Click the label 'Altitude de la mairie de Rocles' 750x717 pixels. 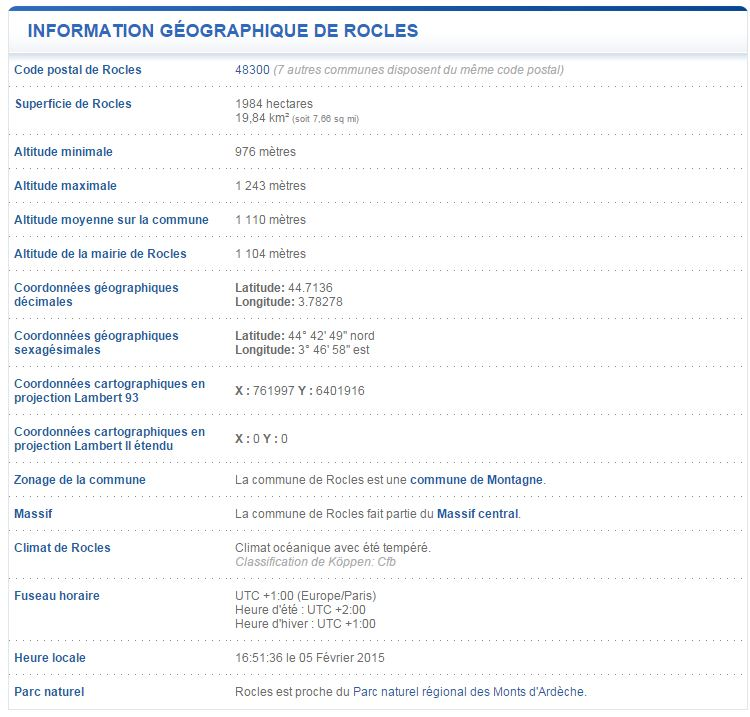(x=100, y=254)
